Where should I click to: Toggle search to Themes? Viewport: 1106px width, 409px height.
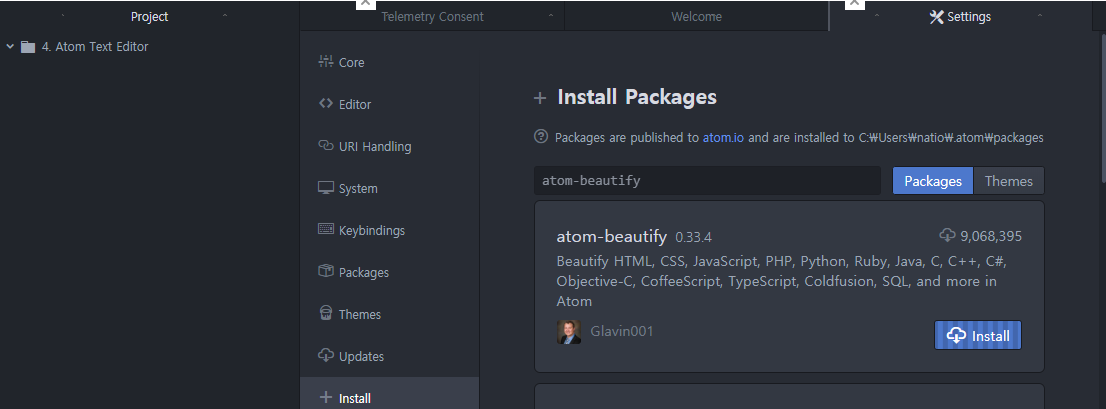1009,181
